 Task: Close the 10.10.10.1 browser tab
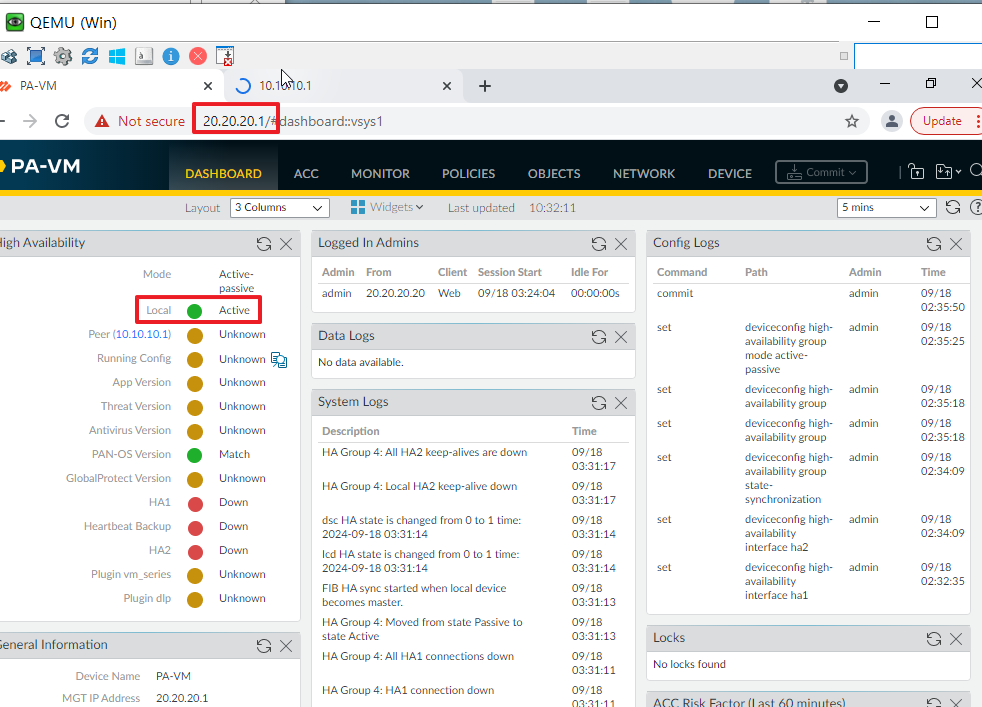(x=447, y=86)
